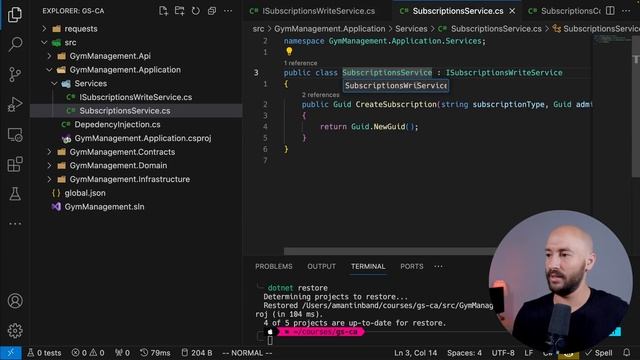Click the editor horizontal scrollbar
The image size is (640, 360).
tap(389, 251)
